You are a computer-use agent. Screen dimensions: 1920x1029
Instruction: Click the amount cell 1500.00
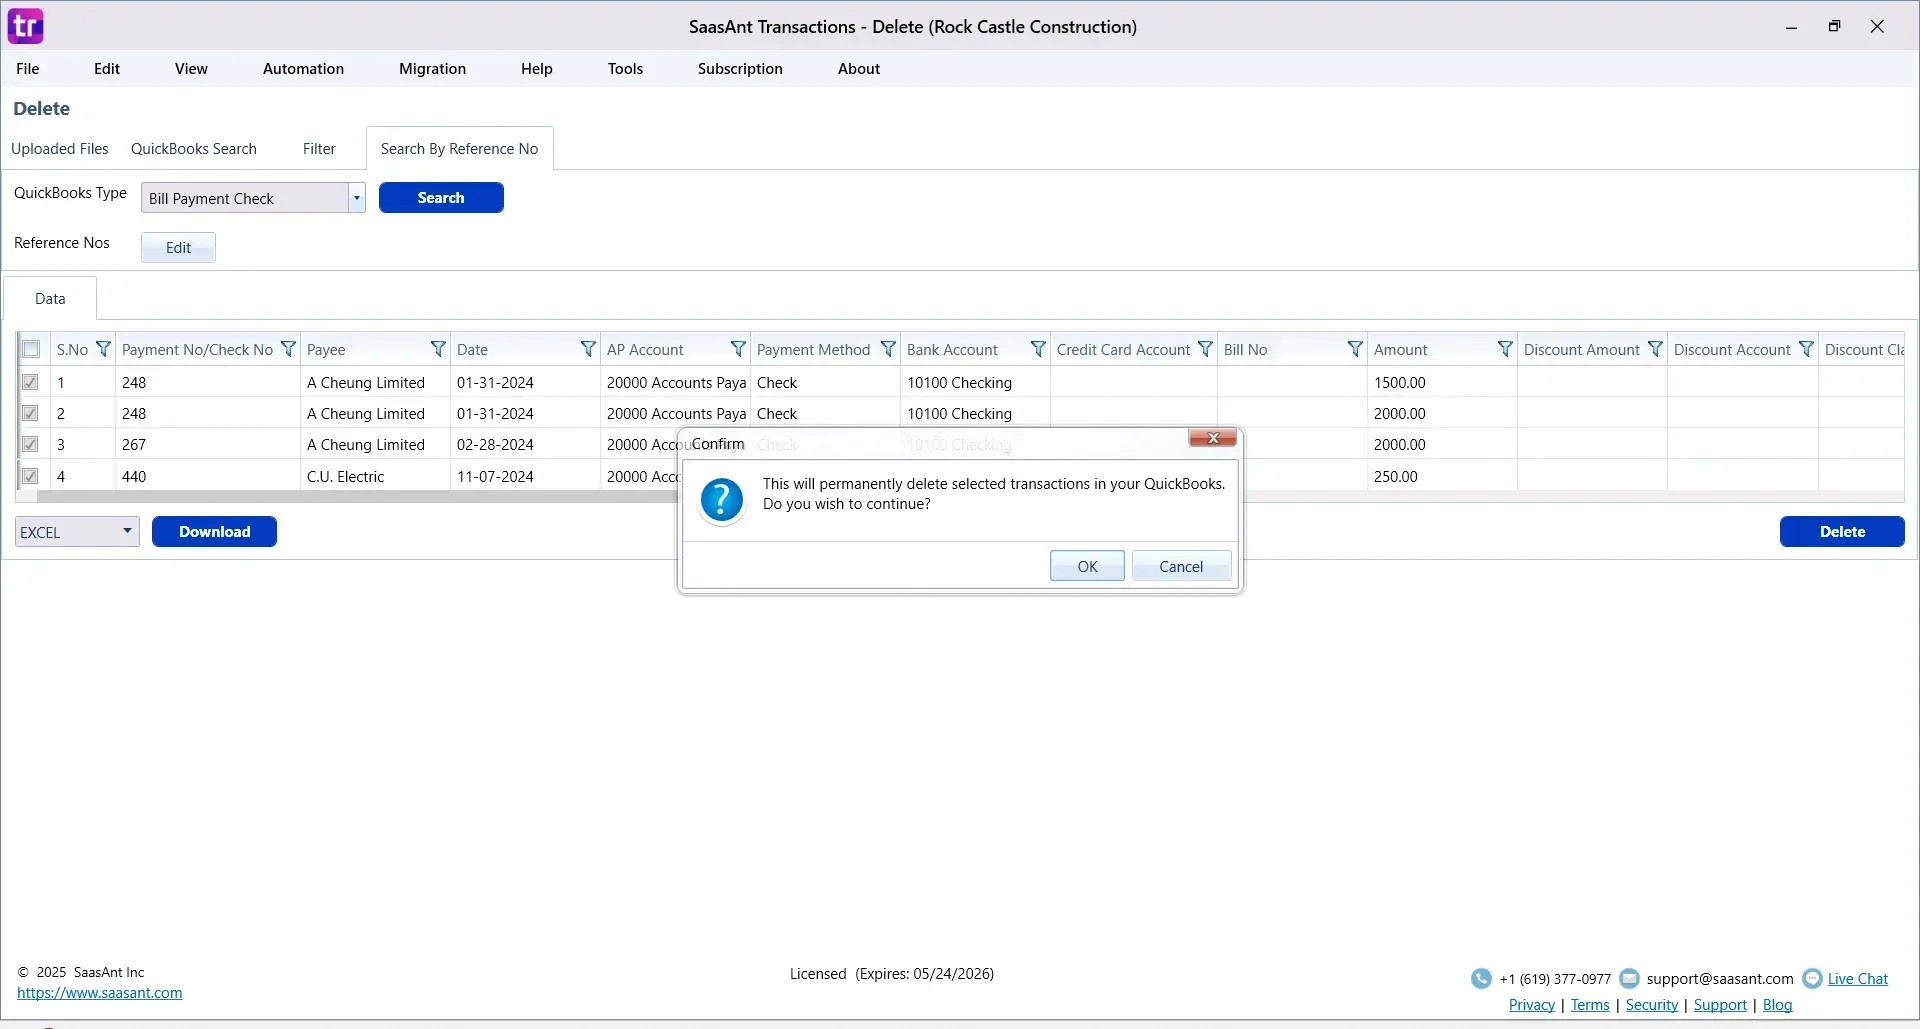click(1442, 382)
